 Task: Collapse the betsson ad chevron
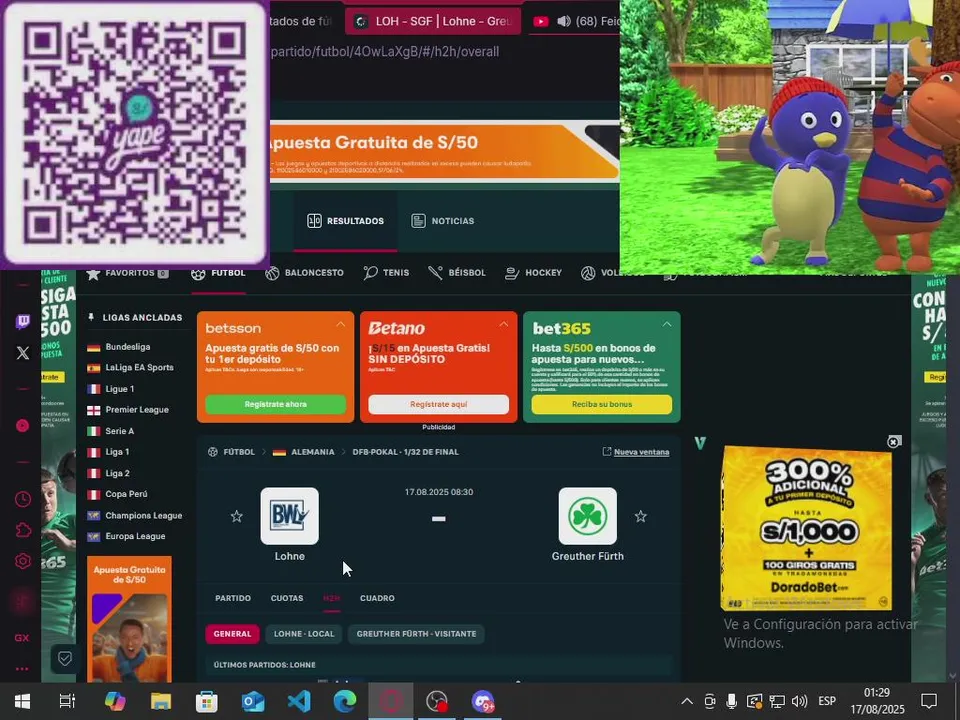340,324
